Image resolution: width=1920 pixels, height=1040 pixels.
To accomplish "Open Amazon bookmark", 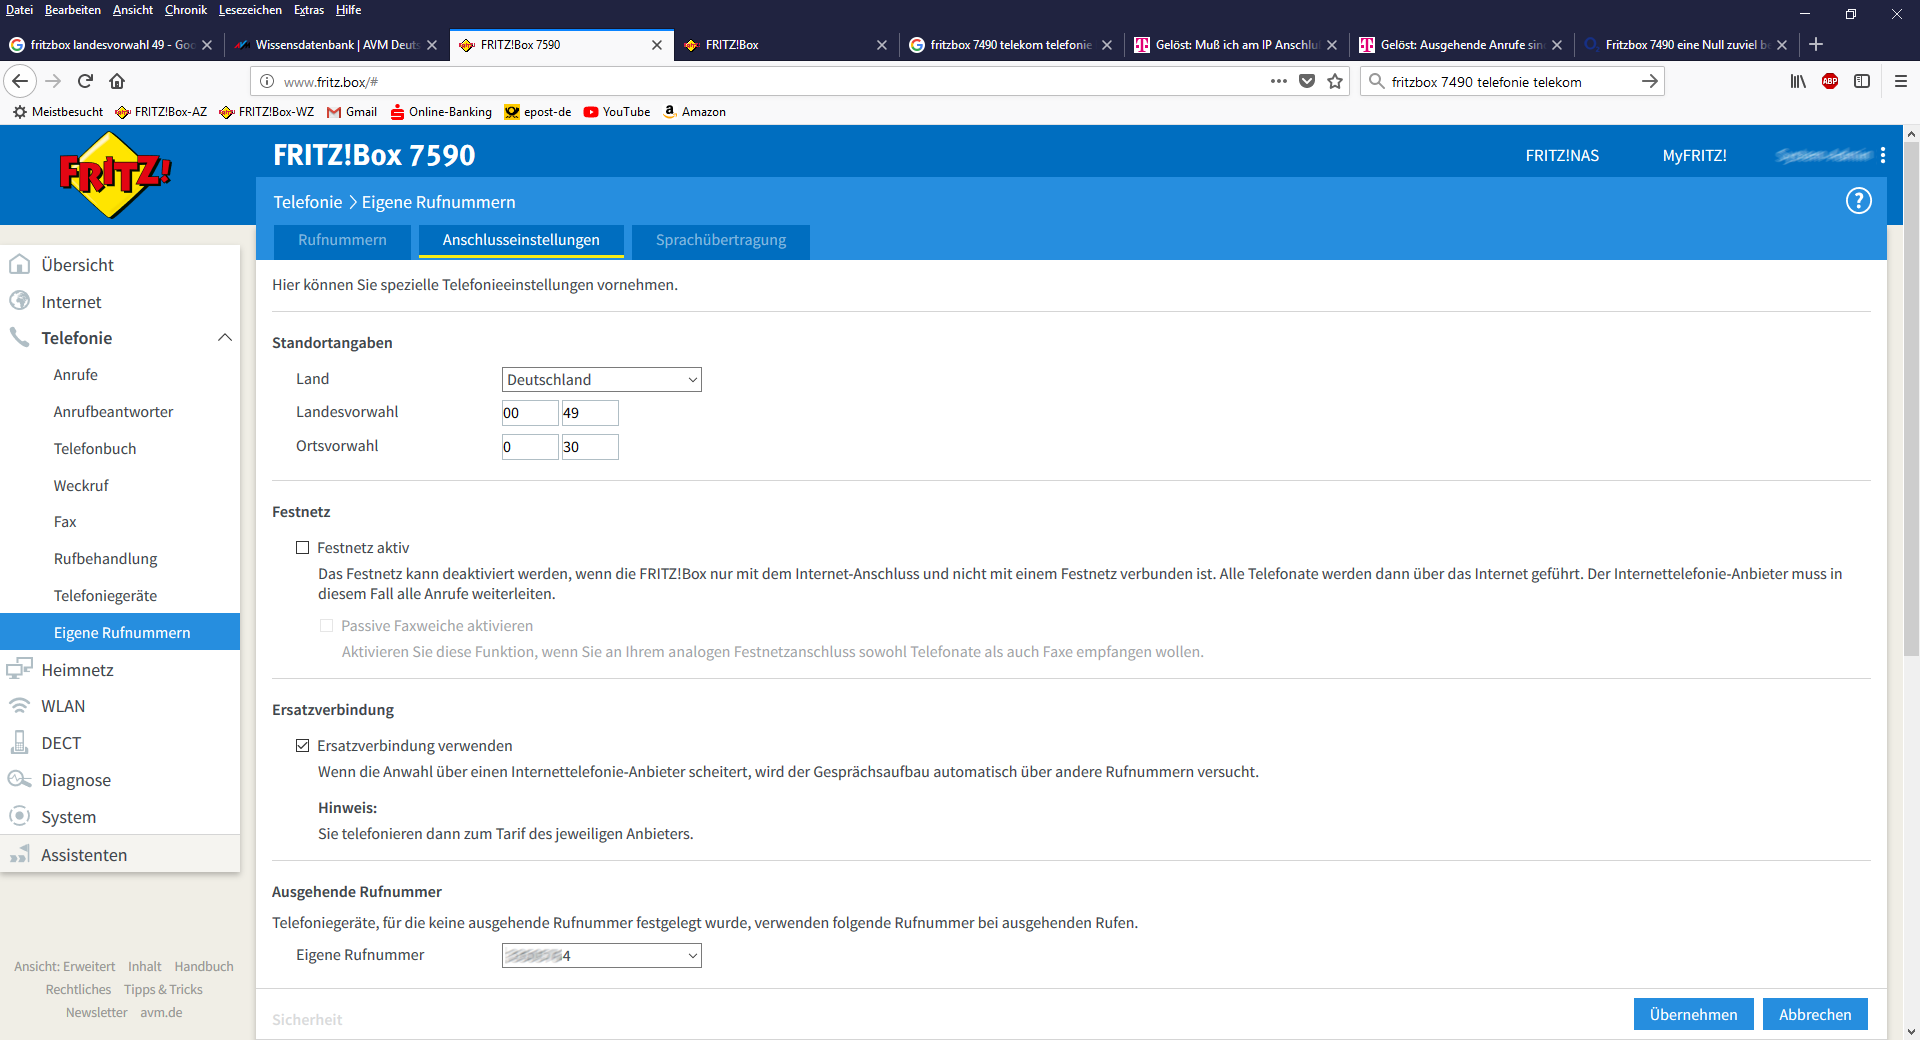I will click(694, 112).
